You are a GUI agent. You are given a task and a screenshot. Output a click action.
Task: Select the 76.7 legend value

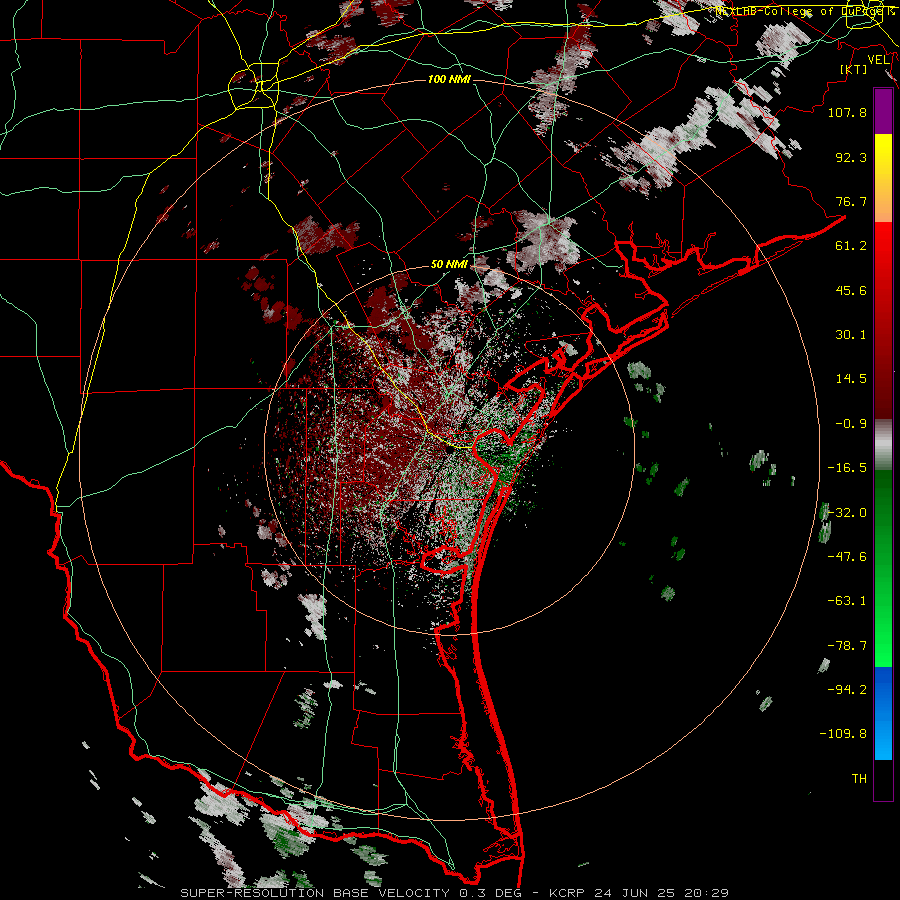tap(851, 201)
